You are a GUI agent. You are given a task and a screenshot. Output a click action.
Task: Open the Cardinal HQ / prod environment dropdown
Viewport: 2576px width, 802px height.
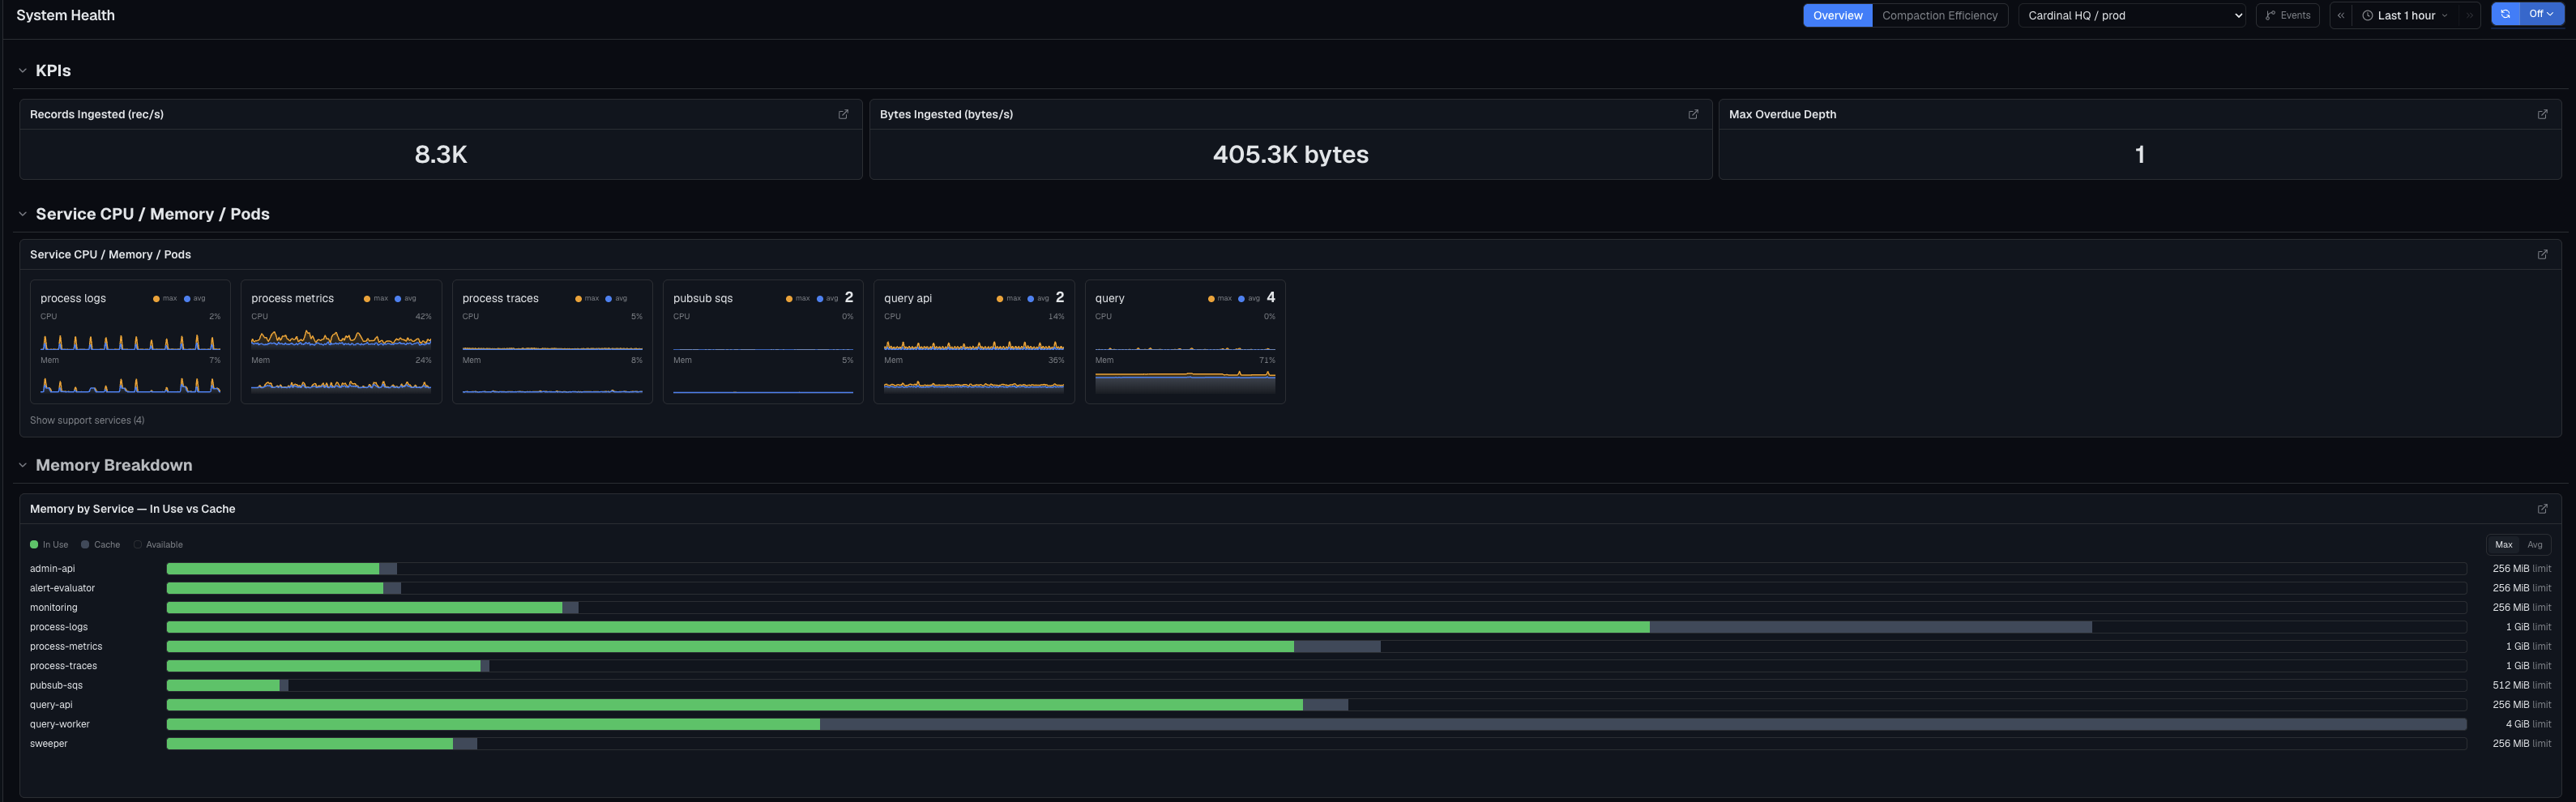pos(2132,15)
